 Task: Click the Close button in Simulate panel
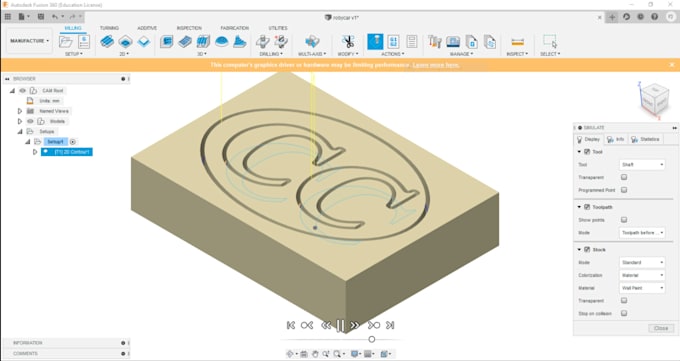(661, 328)
